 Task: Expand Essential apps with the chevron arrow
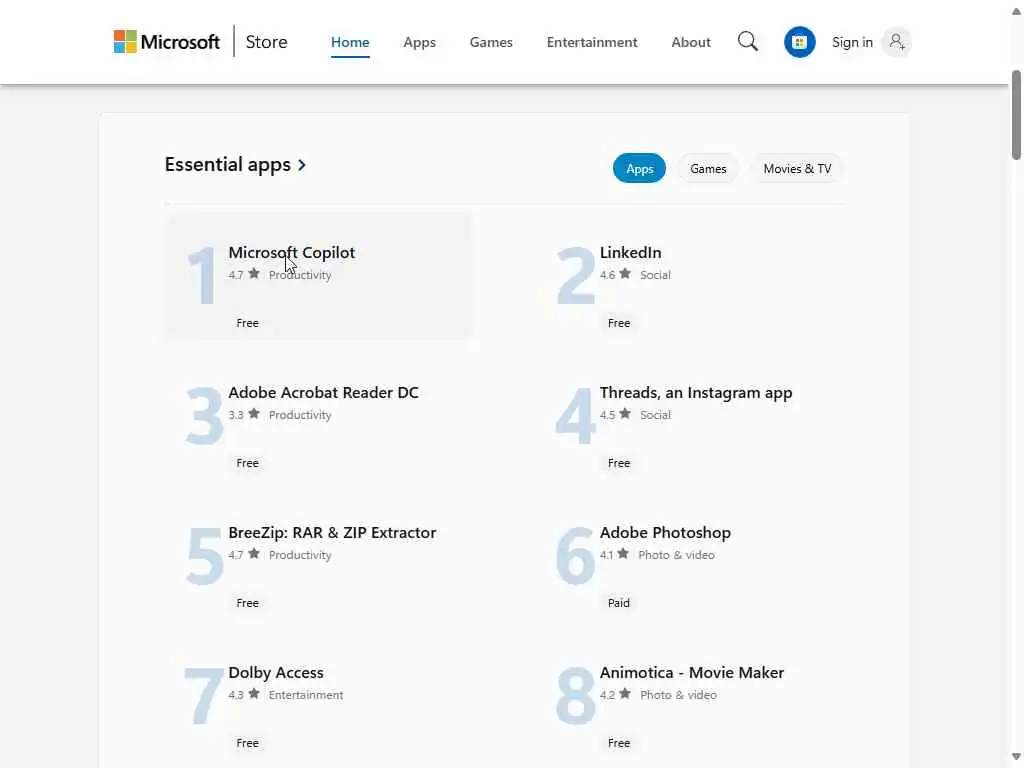pos(302,165)
